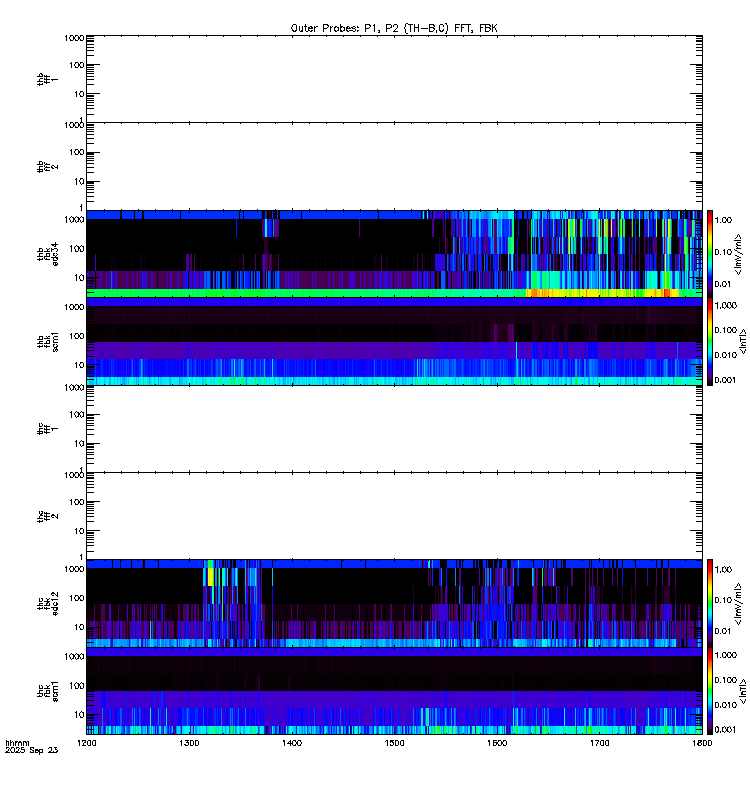Click the thc fbk edc12 spectrogram panel
The width and height of the screenshot is (750, 800).
point(394,604)
